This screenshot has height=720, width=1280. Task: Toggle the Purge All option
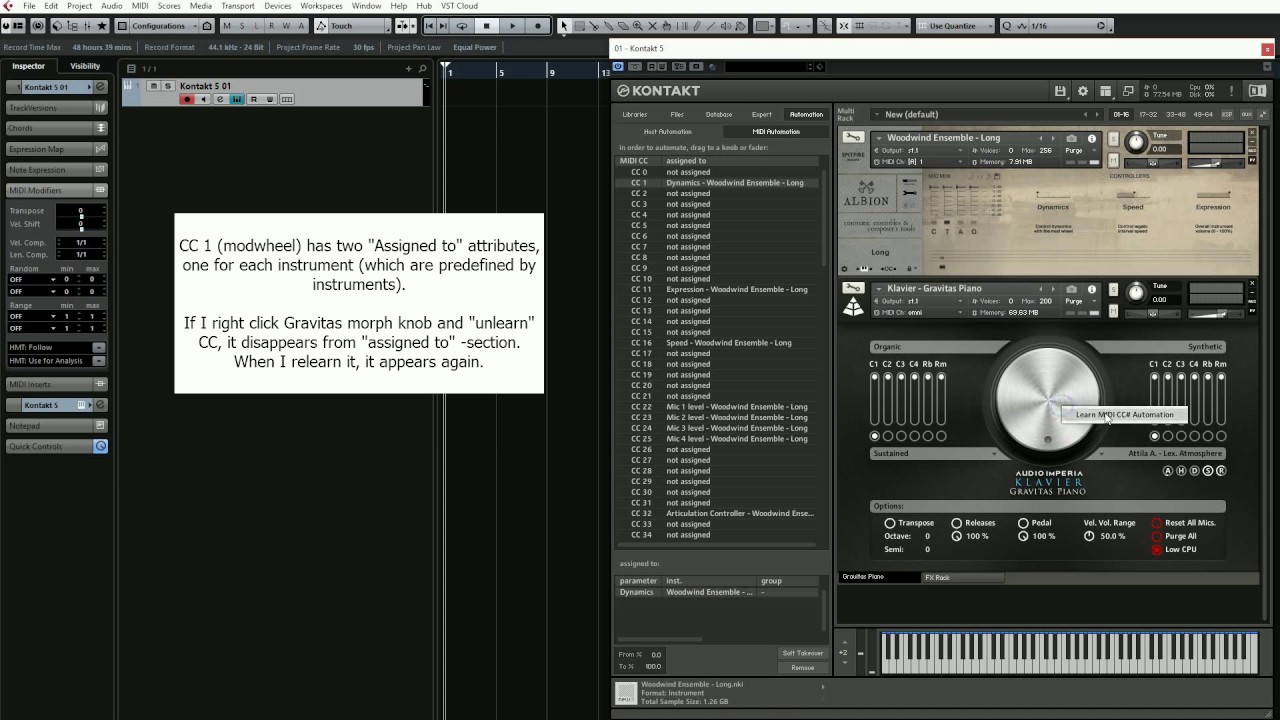tap(1157, 536)
